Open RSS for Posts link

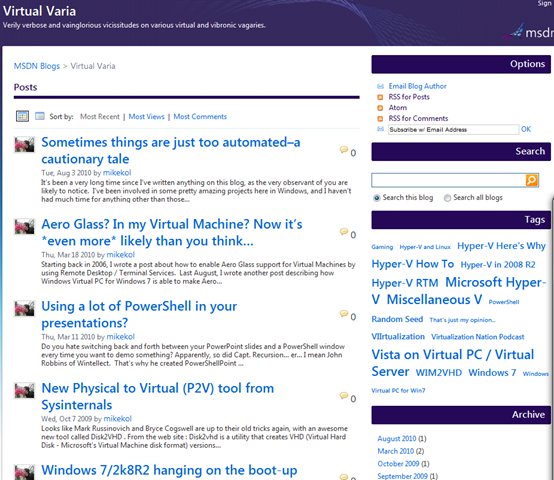(x=409, y=97)
